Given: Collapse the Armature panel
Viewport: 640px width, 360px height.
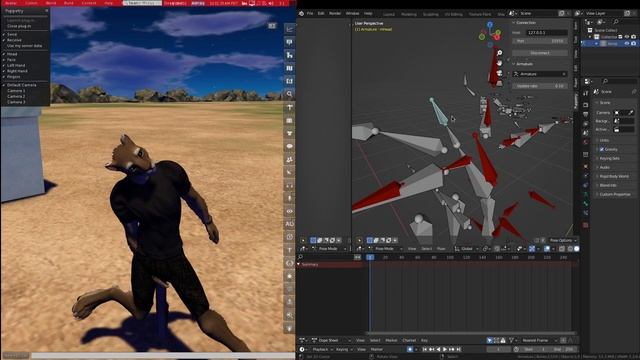Looking at the screenshot, I should [514, 64].
